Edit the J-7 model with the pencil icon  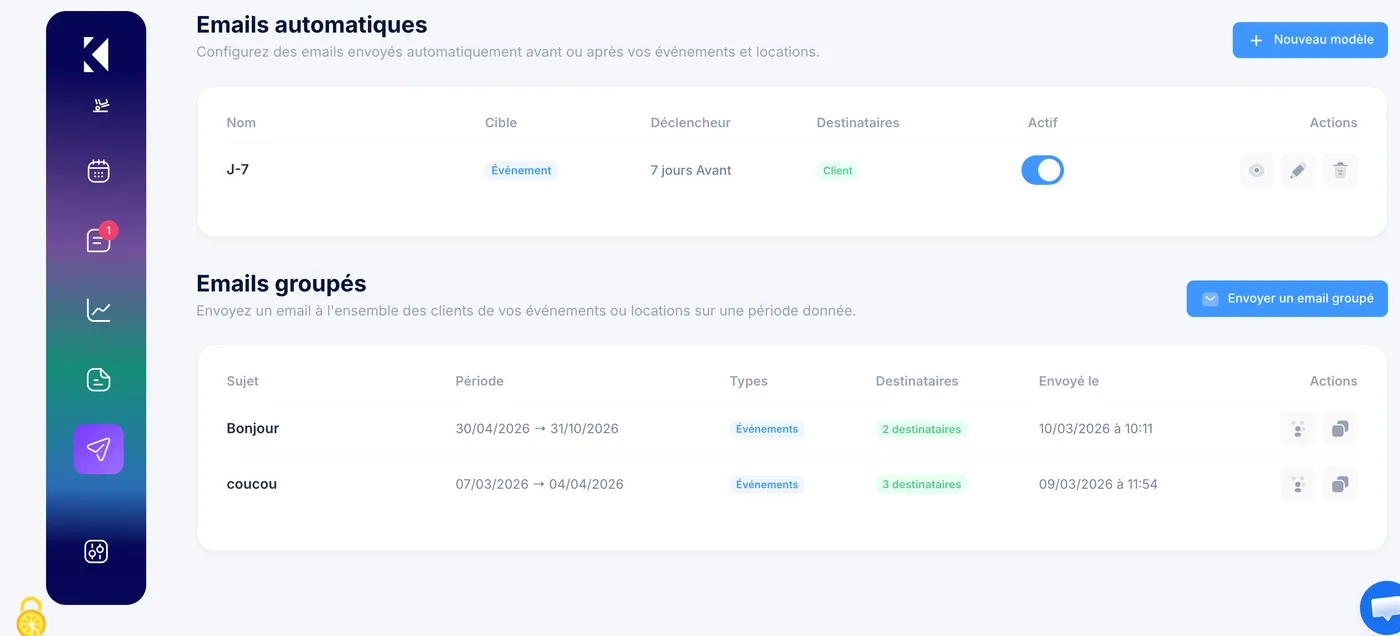point(1298,170)
